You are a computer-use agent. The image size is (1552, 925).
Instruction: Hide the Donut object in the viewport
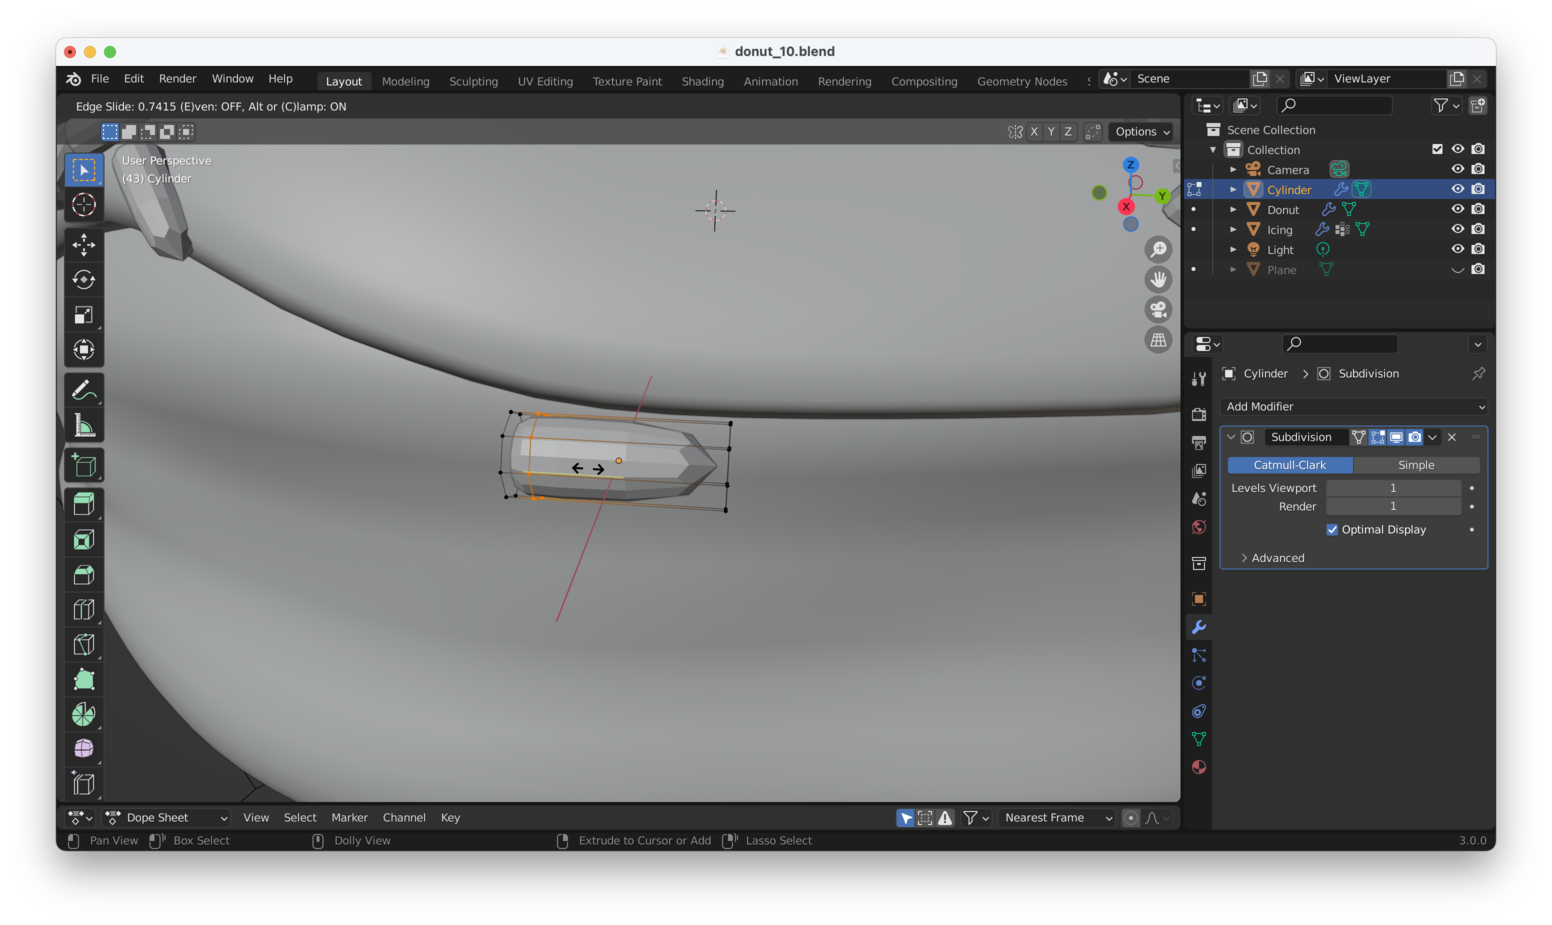click(x=1457, y=209)
